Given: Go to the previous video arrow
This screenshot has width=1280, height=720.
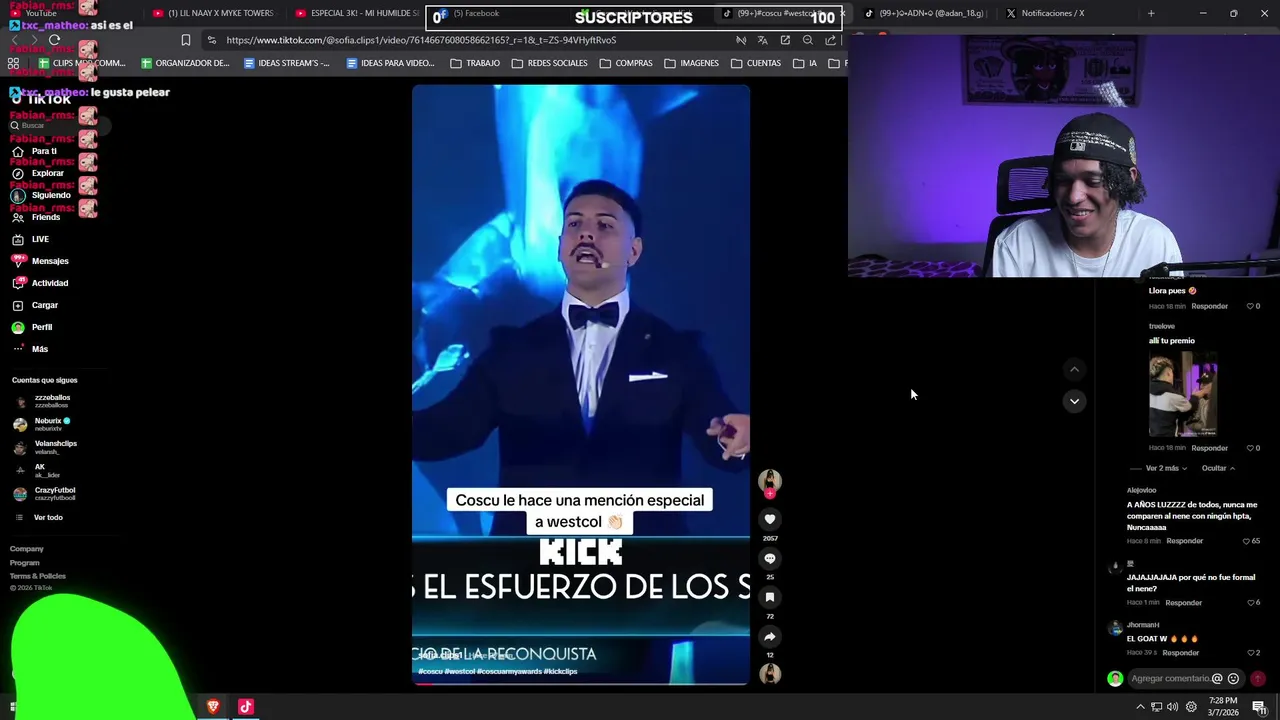Looking at the screenshot, I should [x=1074, y=369].
